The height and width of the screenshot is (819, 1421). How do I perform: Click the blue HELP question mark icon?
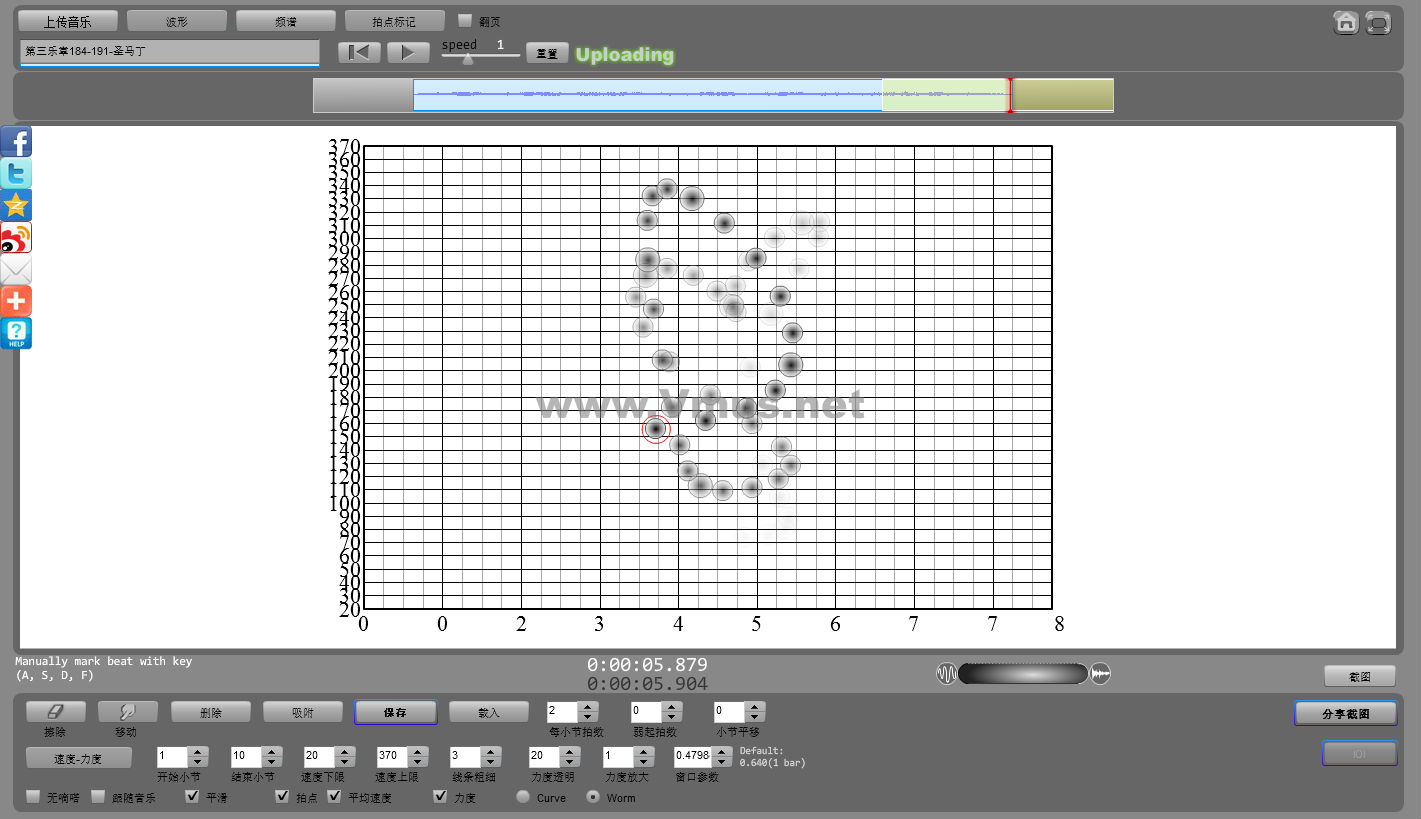coord(16,333)
